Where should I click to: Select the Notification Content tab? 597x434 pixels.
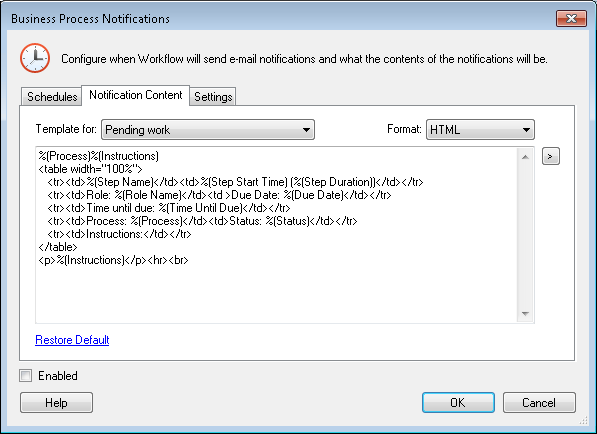[x=136, y=95]
